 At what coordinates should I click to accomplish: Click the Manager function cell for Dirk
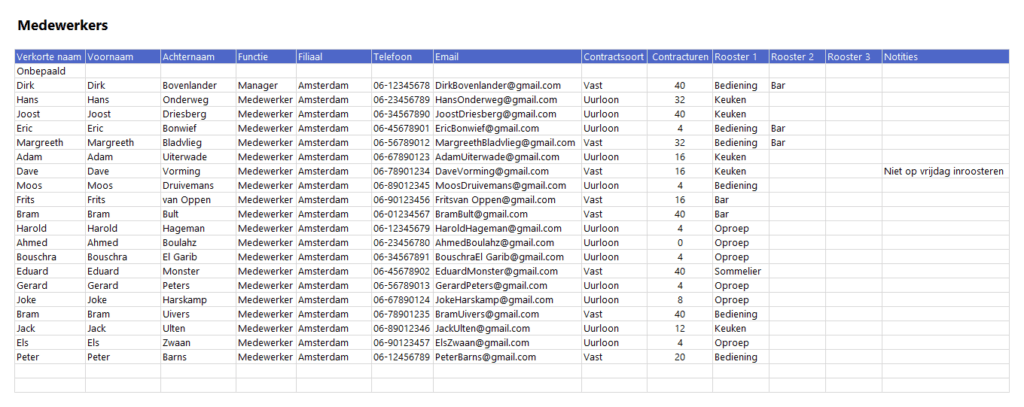click(257, 86)
